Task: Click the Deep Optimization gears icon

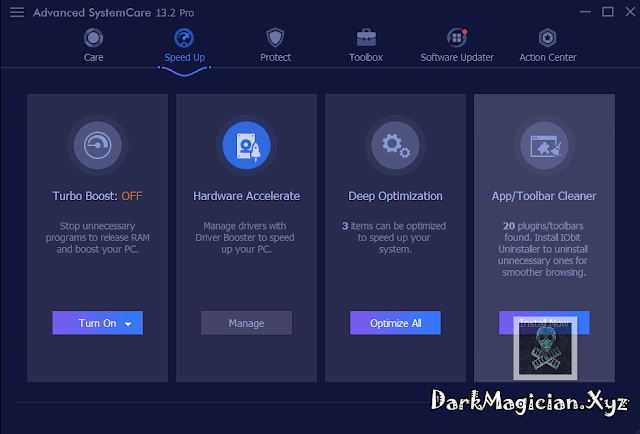Action: coord(396,145)
